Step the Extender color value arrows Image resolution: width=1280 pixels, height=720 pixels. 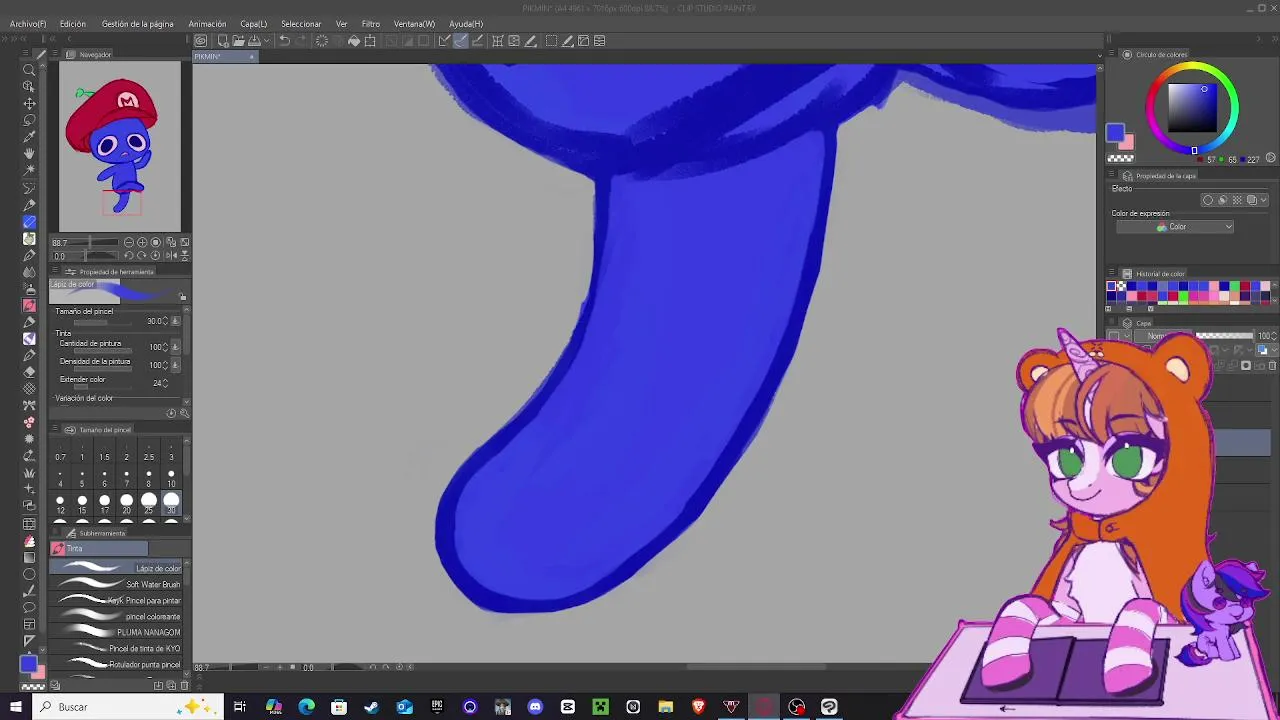[x=166, y=383]
